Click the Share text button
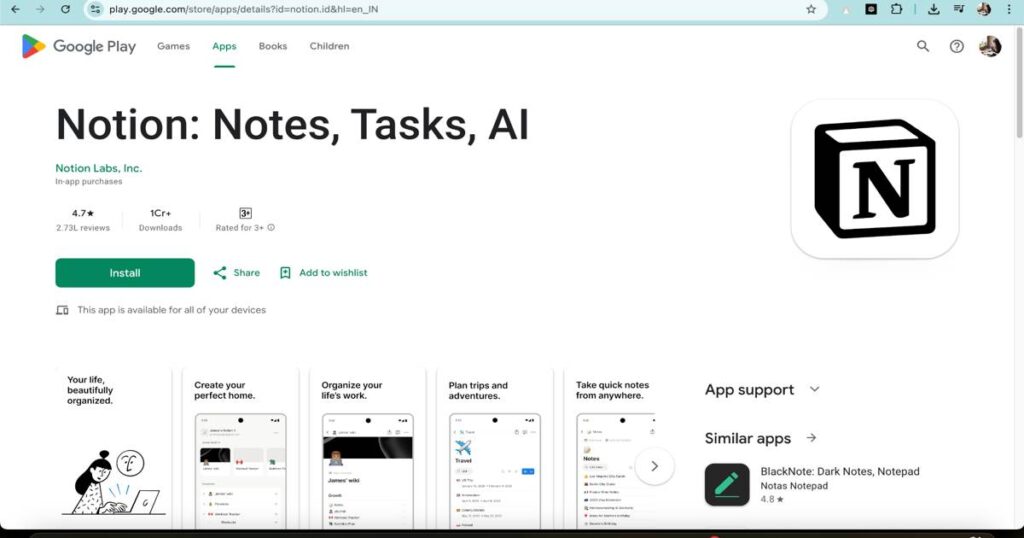This screenshot has height=538, width=1024. coord(247,273)
